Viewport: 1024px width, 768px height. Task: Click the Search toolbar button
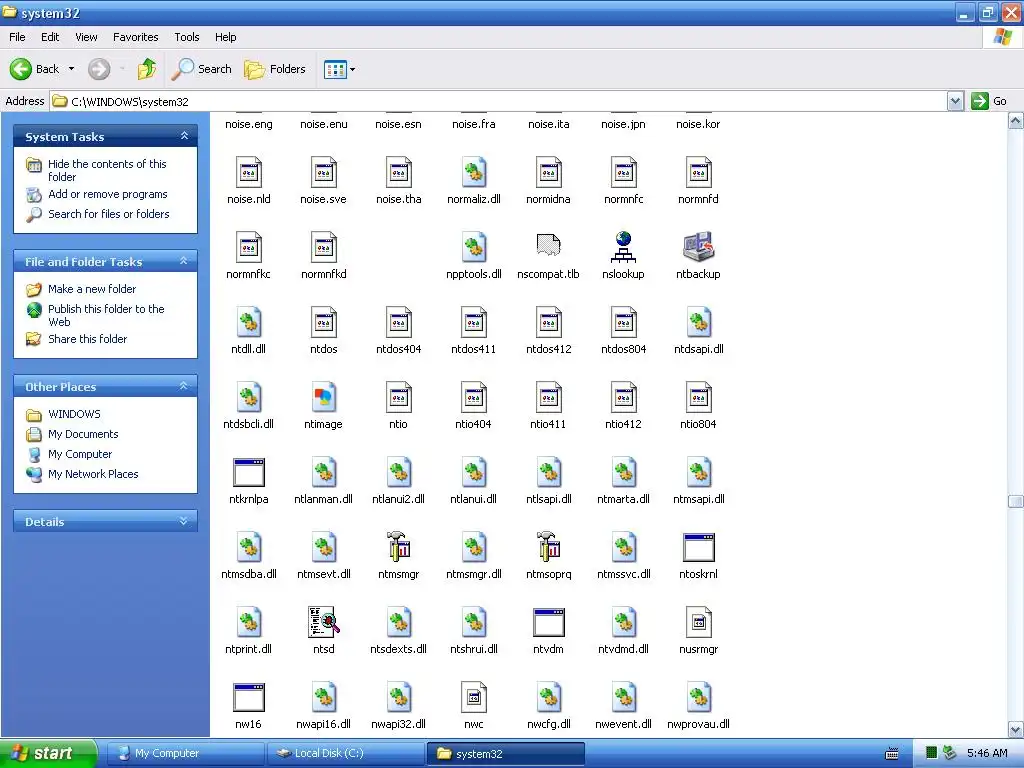(202, 69)
